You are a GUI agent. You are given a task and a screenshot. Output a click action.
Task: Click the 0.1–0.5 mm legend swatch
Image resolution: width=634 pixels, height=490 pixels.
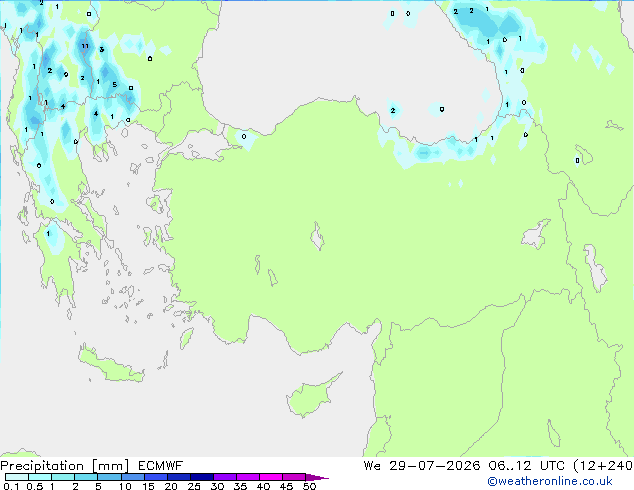click(x=17, y=477)
